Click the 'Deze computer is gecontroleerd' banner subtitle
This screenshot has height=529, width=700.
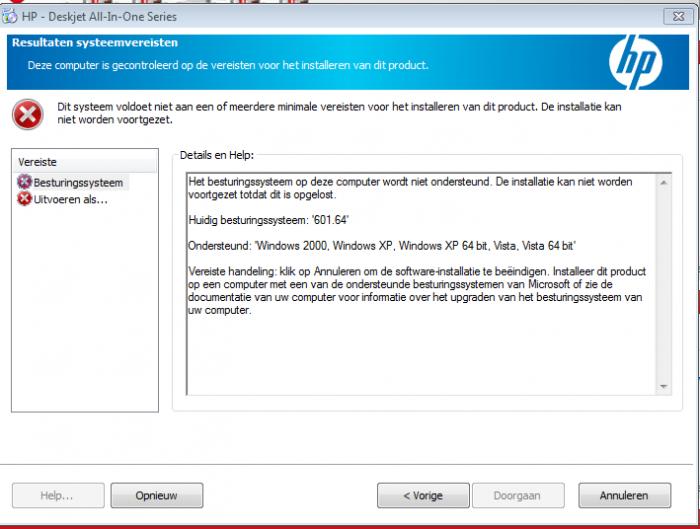228,65
